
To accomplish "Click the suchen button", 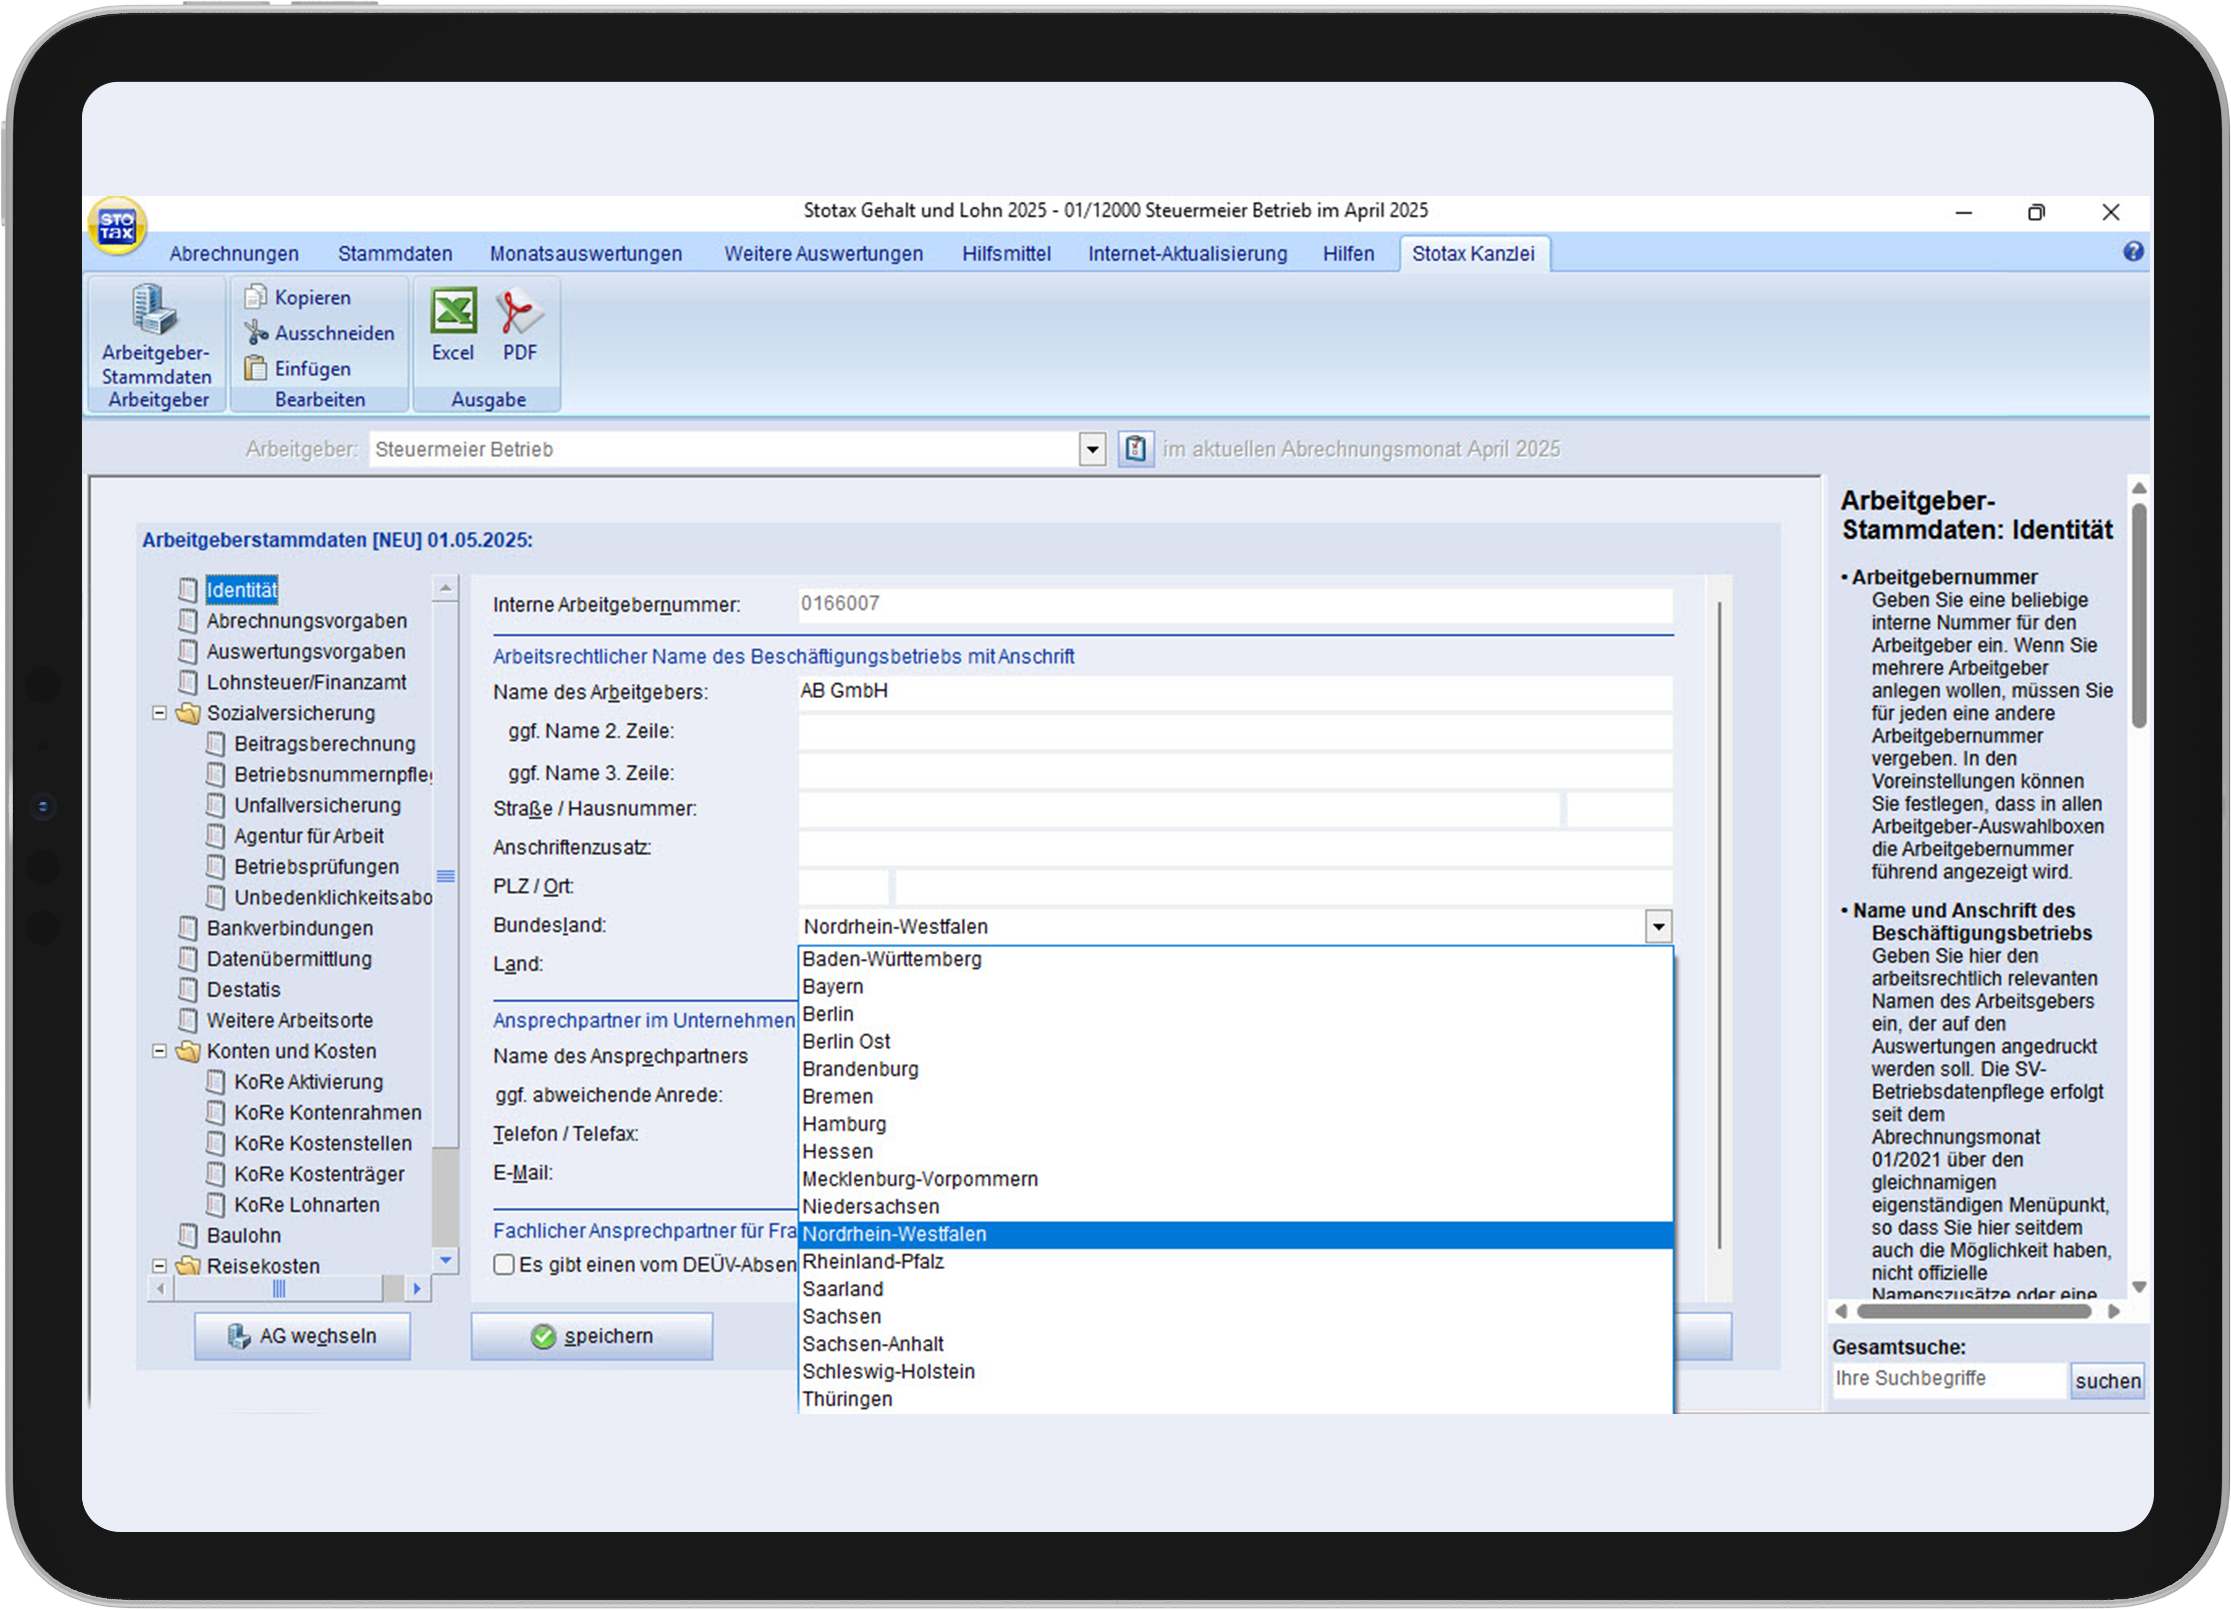I will pyautogui.click(x=2107, y=1381).
